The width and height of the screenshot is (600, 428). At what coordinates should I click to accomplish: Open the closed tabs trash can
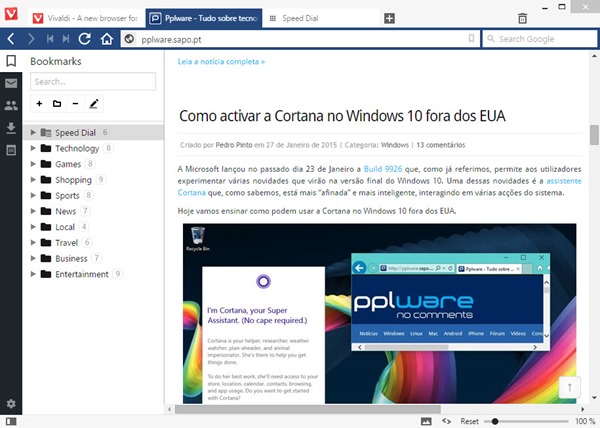coord(522,18)
